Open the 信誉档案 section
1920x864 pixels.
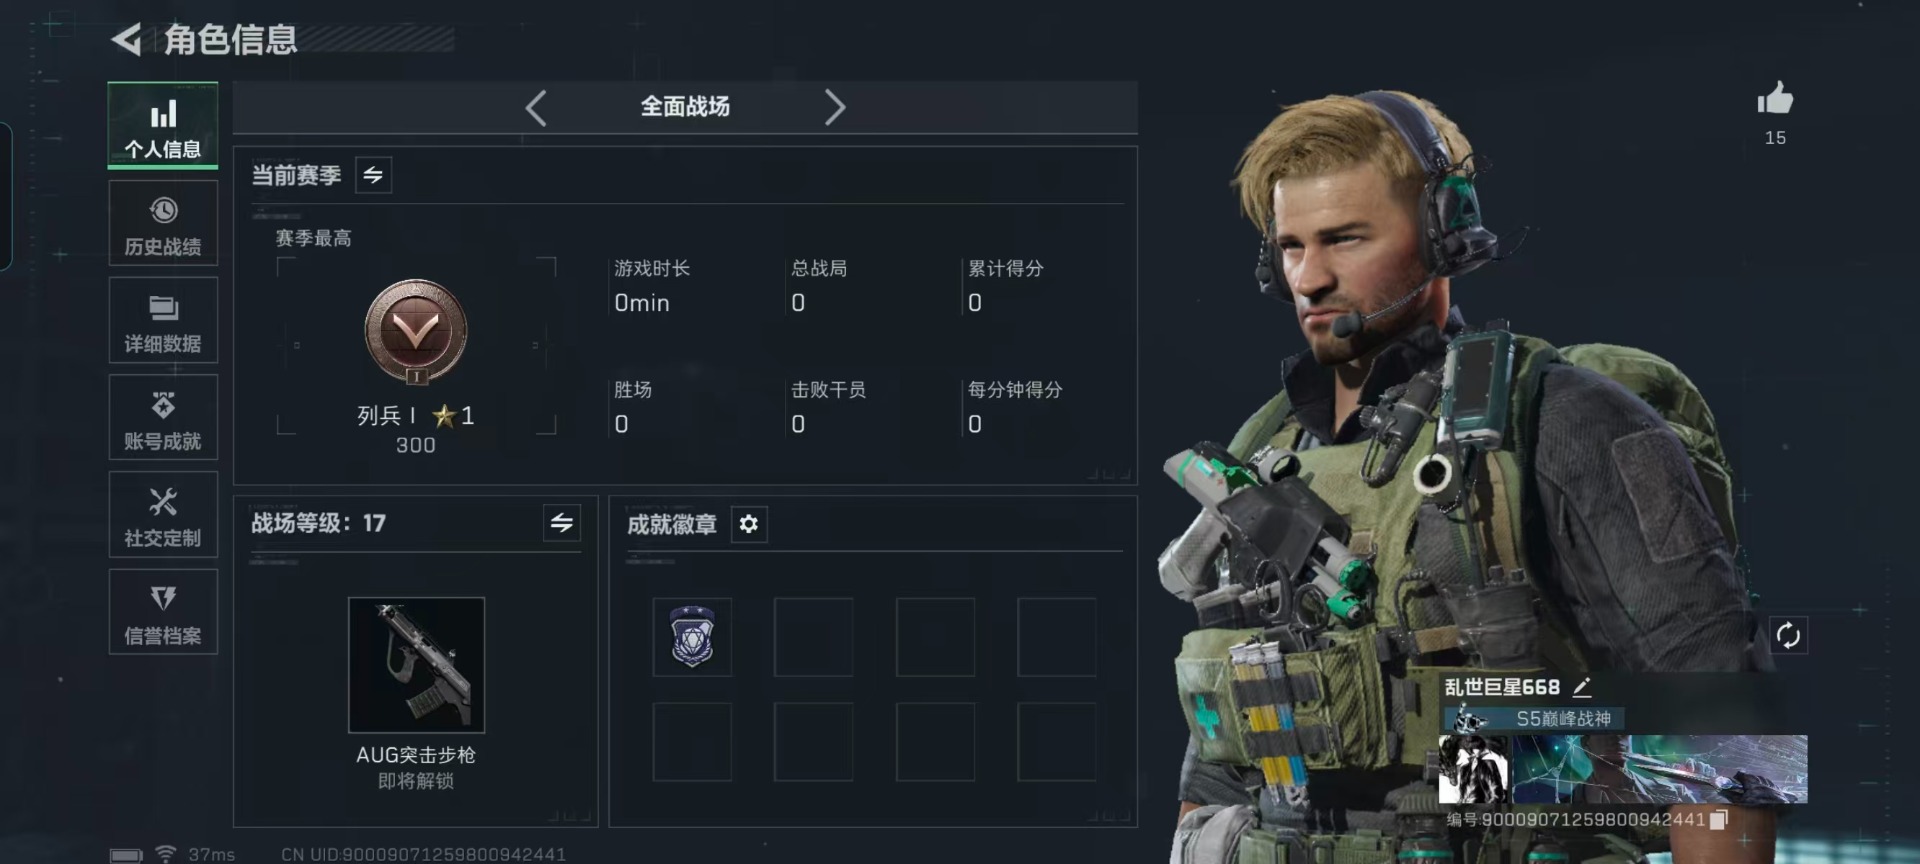coord(163,611)
